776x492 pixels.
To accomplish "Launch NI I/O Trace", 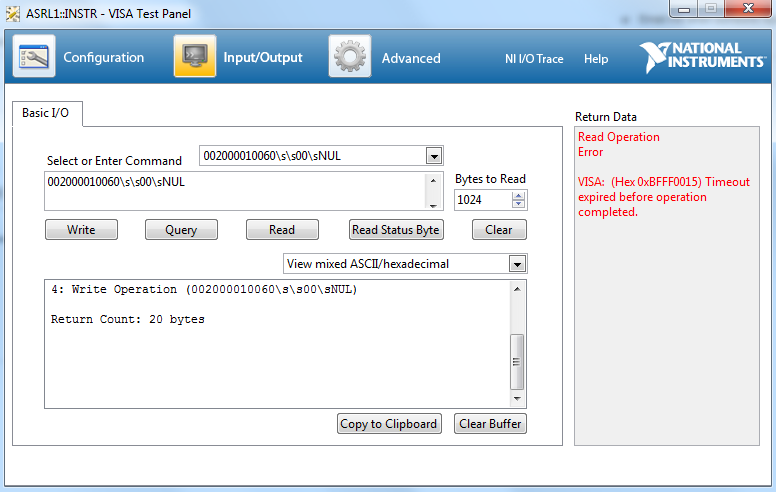I will click(x=534, y=59).
